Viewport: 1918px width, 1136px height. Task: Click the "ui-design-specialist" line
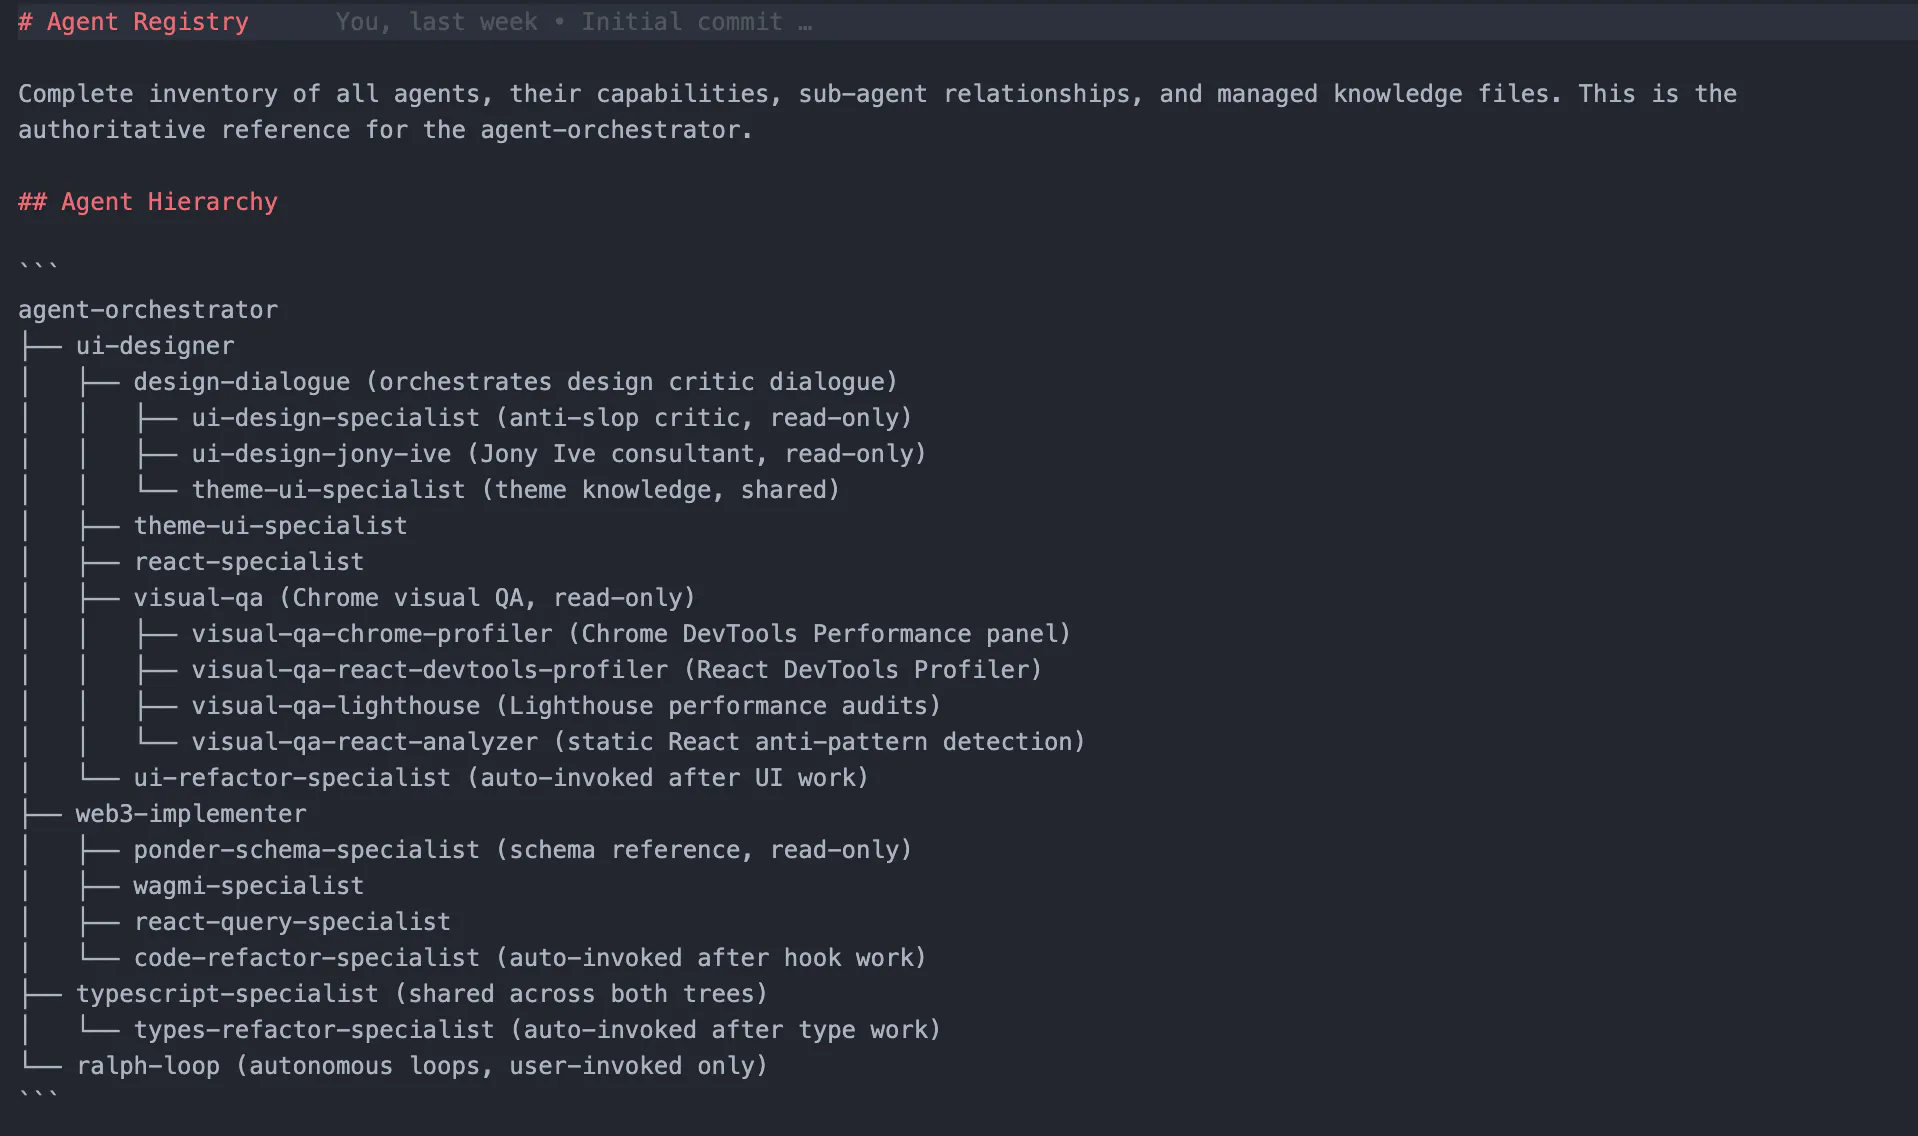tap(335, 418)
